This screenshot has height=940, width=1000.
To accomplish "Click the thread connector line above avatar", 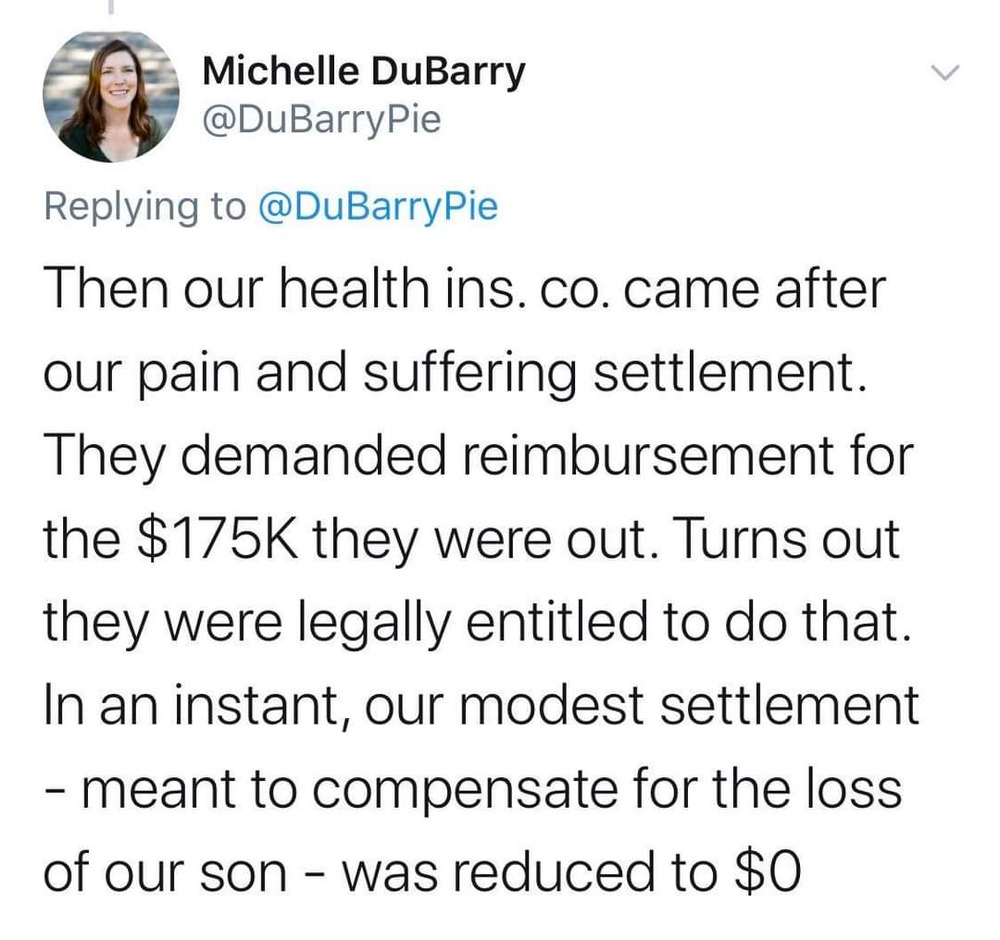I will click(110, 8).
